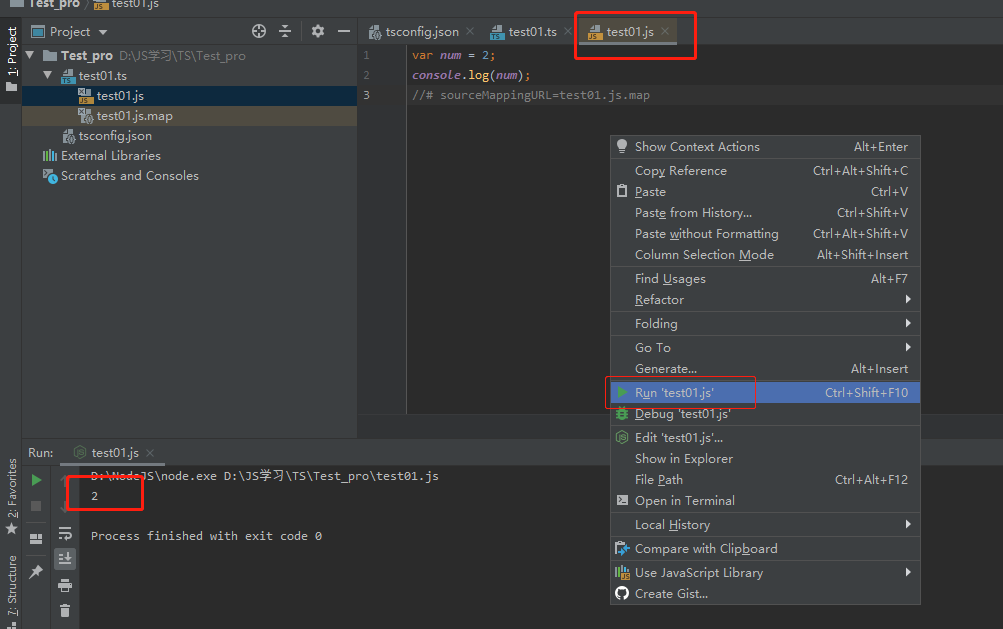Click the Stop button in Run panel
This screenshot has height=629, width=1003.
(x=36, y=506)
